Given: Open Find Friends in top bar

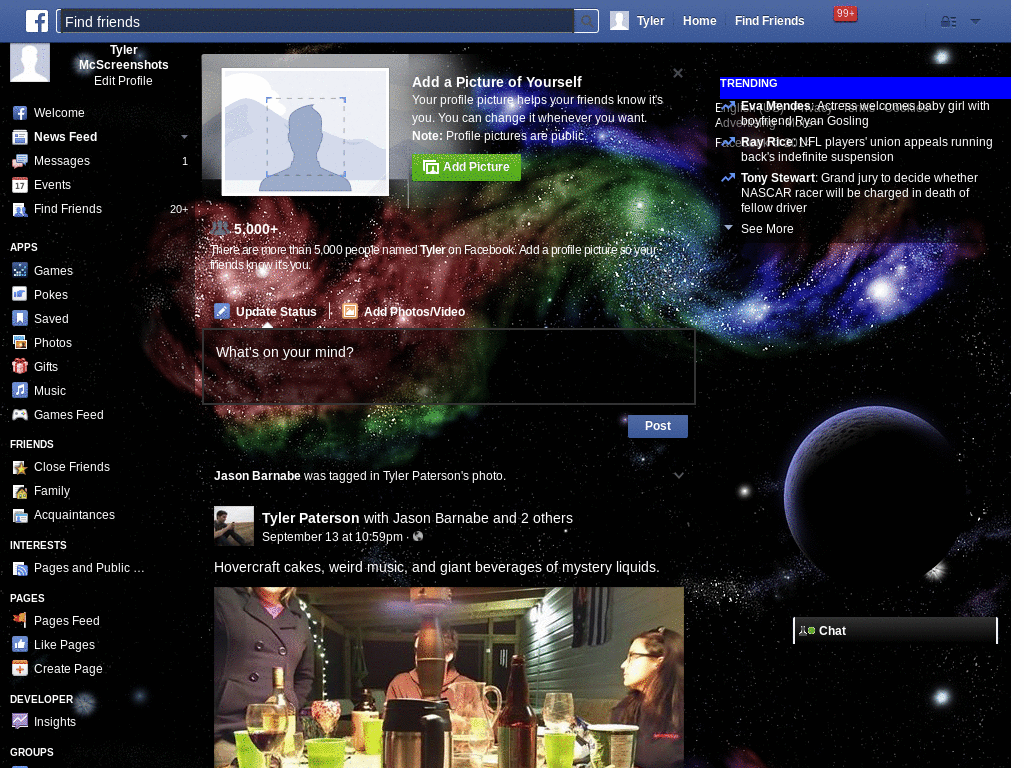Looking at the screenshot, I should click(x=769, y=21).
